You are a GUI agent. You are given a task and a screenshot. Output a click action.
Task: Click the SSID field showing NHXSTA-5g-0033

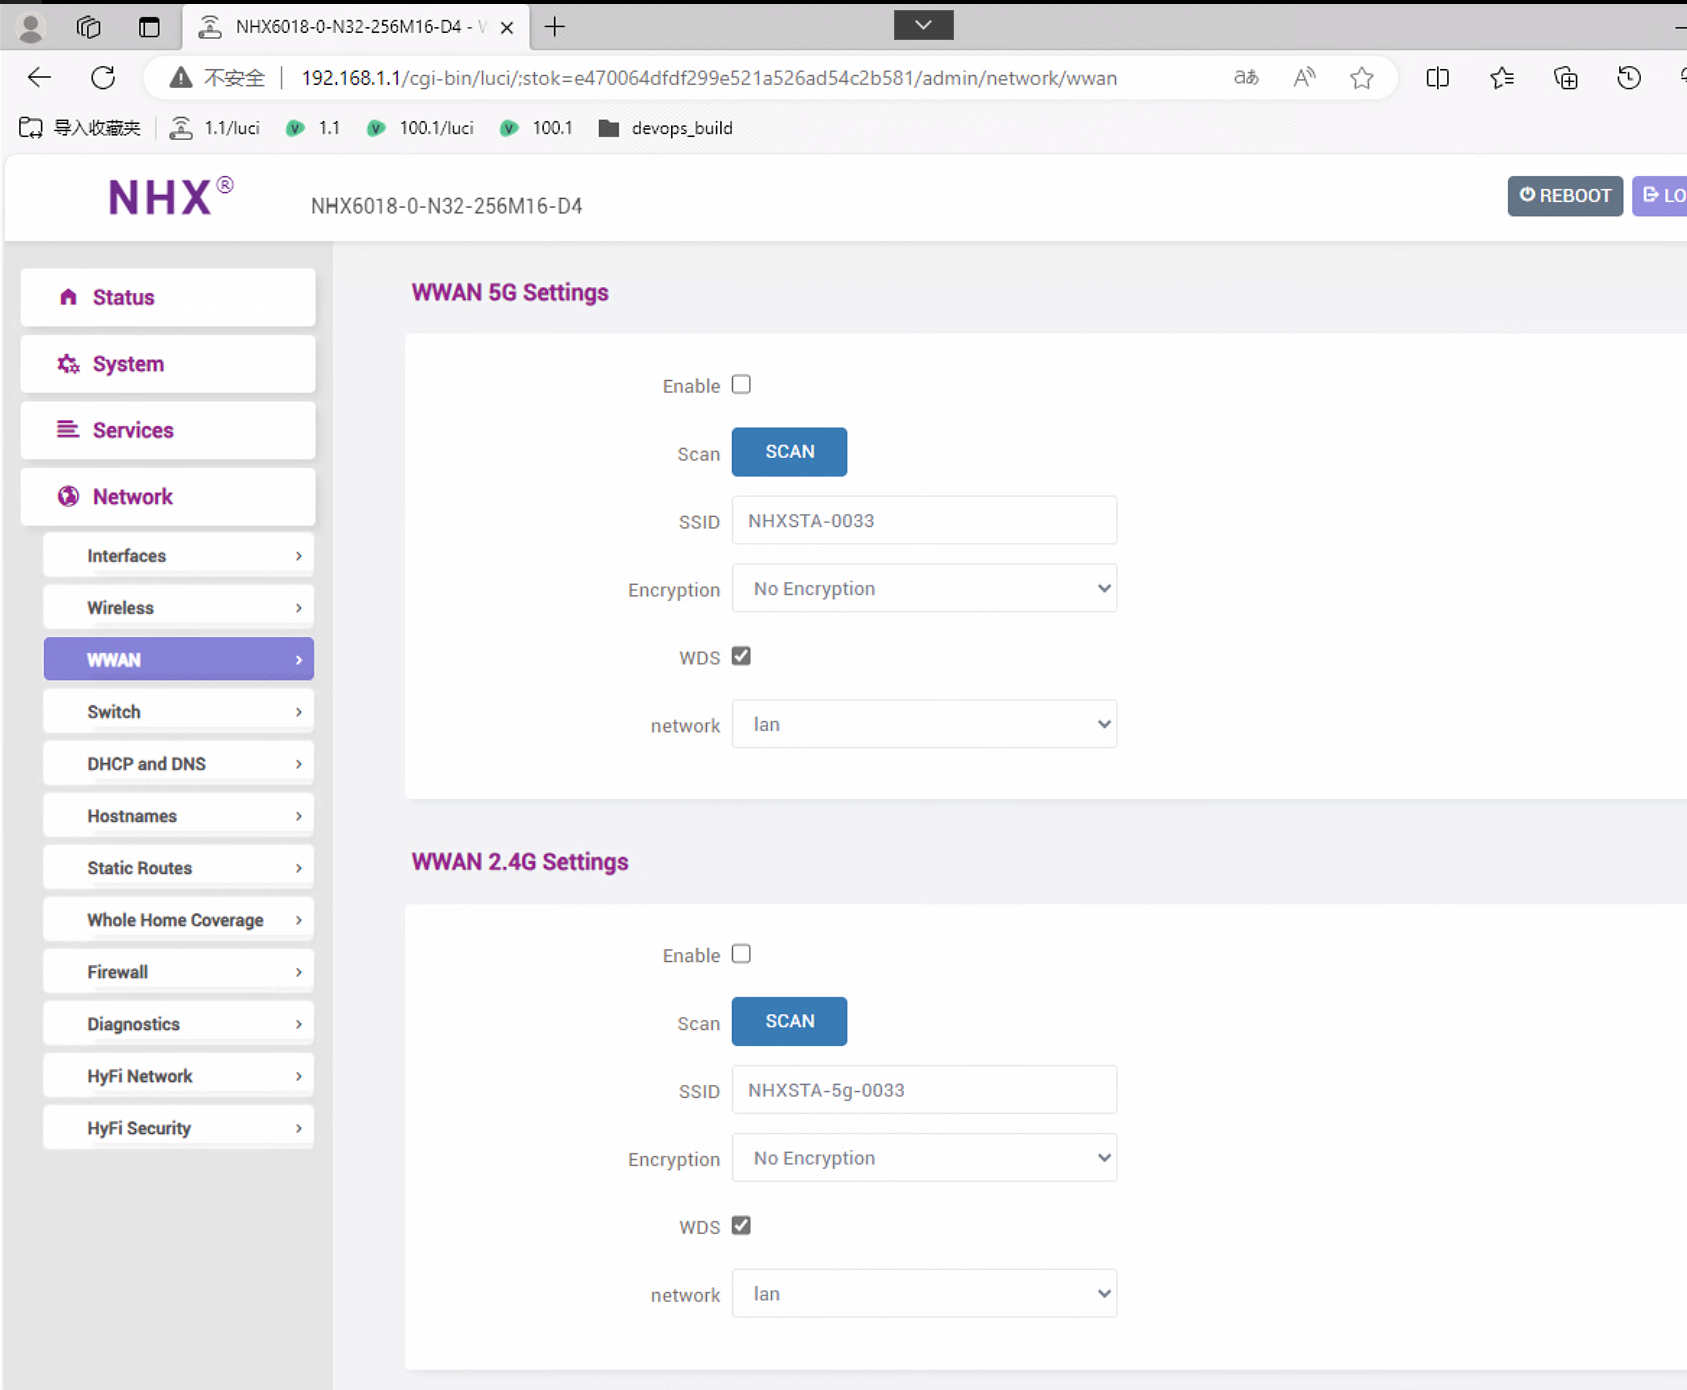(x=924, y=1090)
